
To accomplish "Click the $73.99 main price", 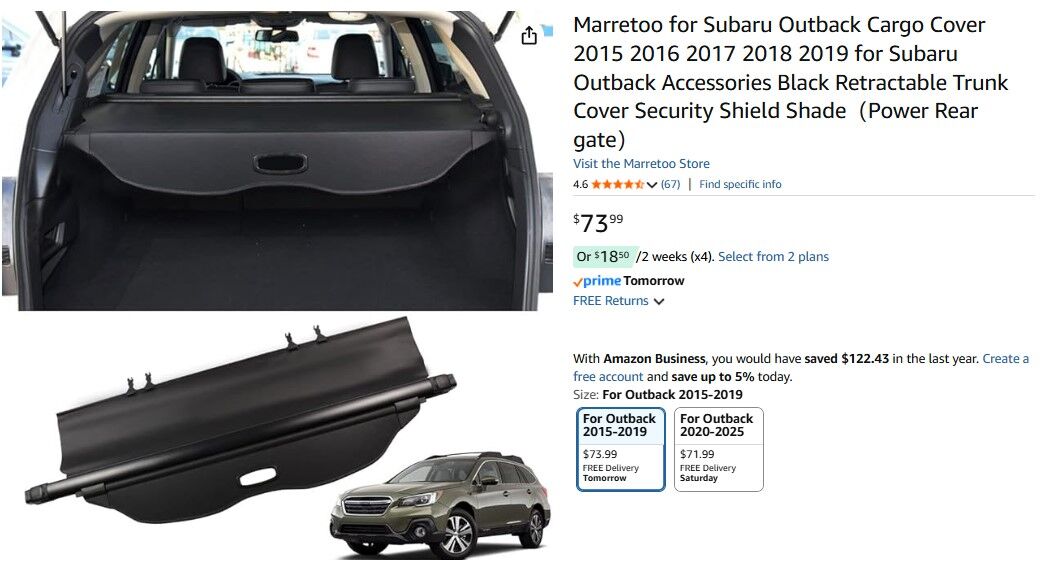I will tap(598, 223).
